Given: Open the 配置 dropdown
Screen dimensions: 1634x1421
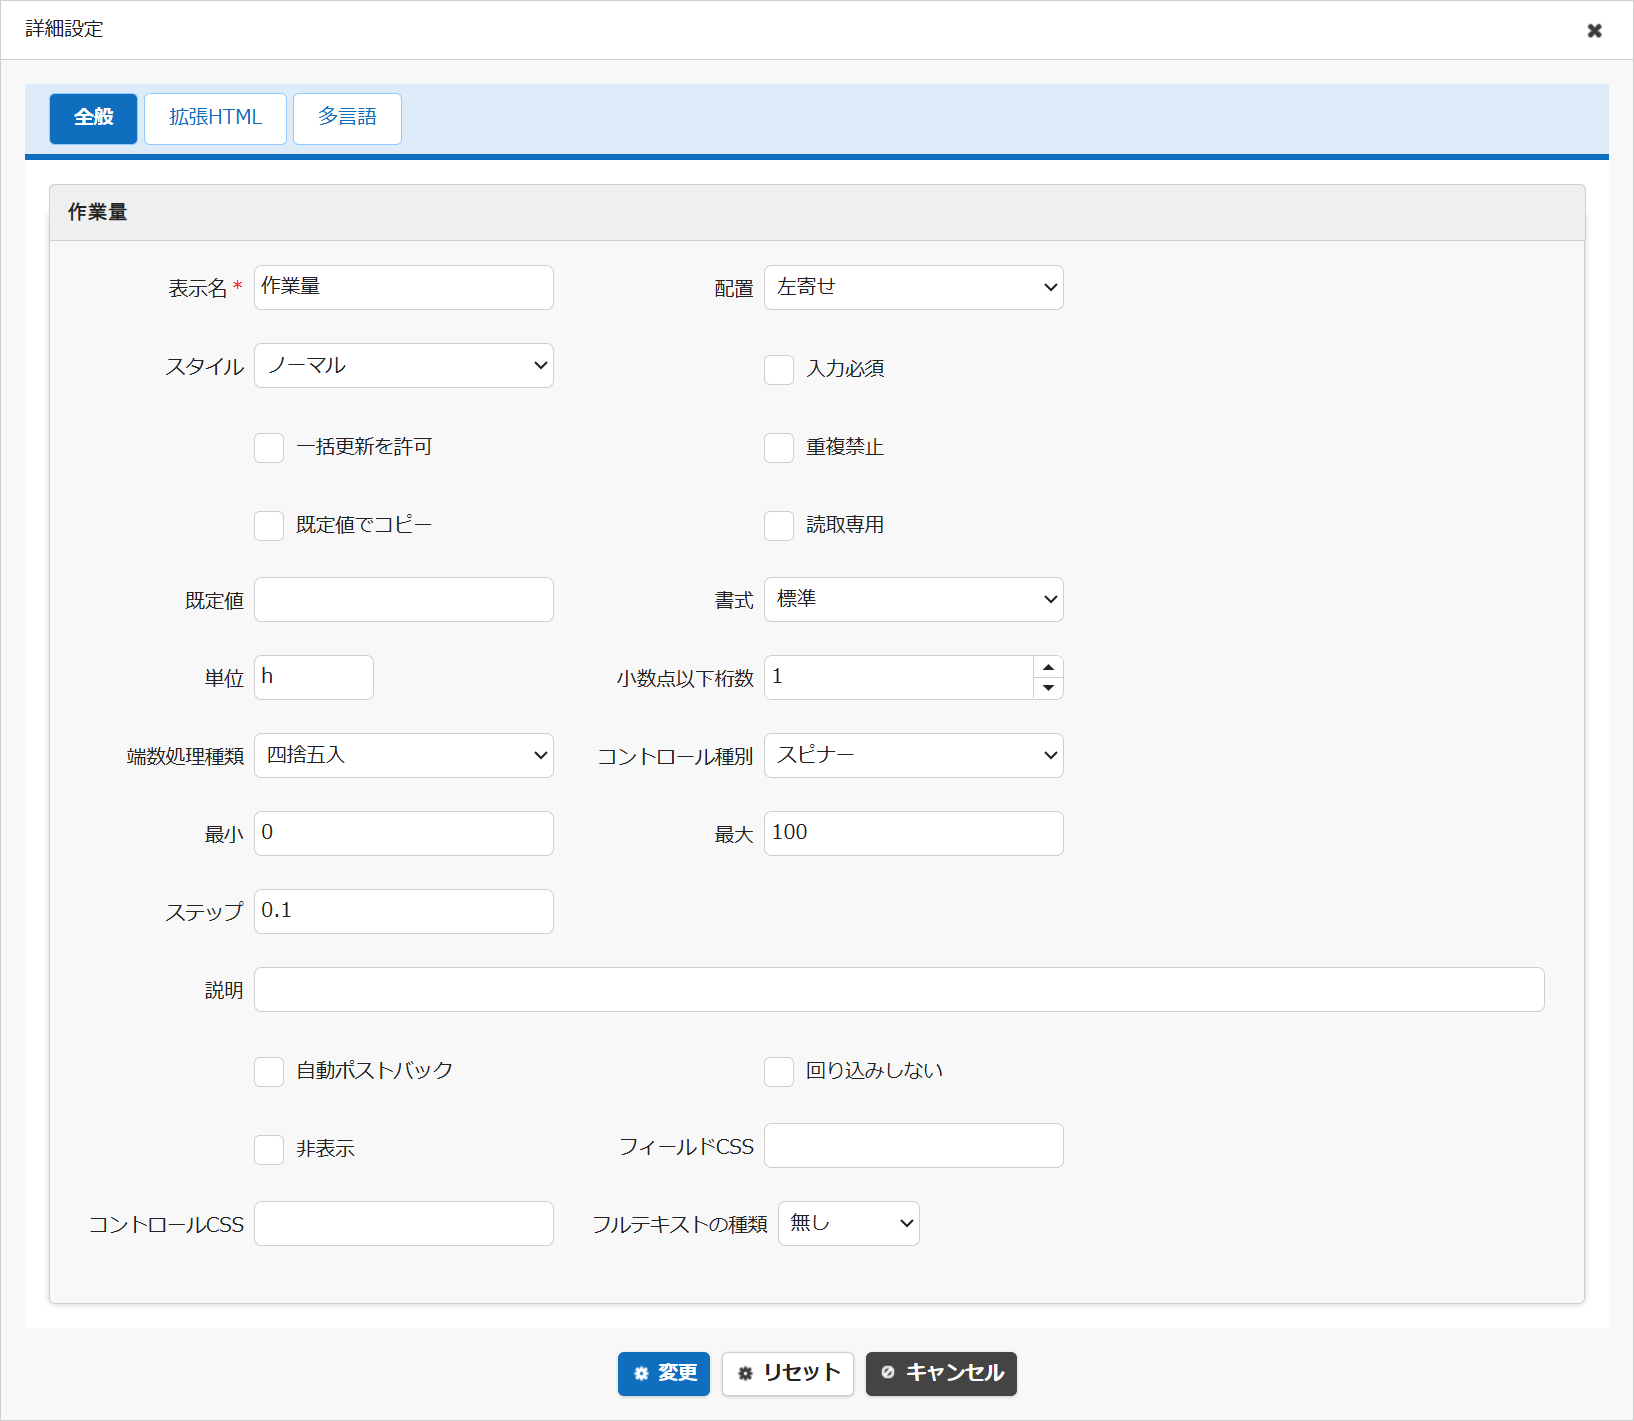Looking at the screenshot, I should click(914, 287).
